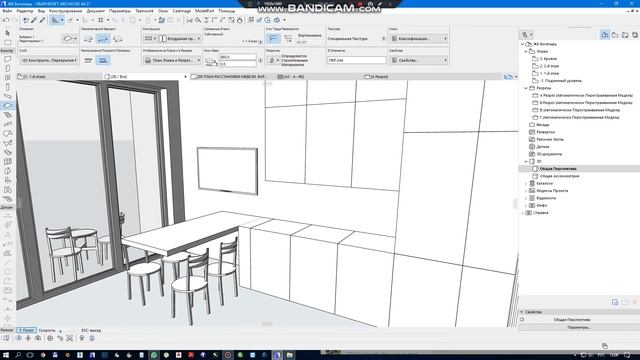Image resolution: width=640 pixels, height=360 pixels.
Task: Click the 3D view cube icon in toolbar
Action: [277, 20]
